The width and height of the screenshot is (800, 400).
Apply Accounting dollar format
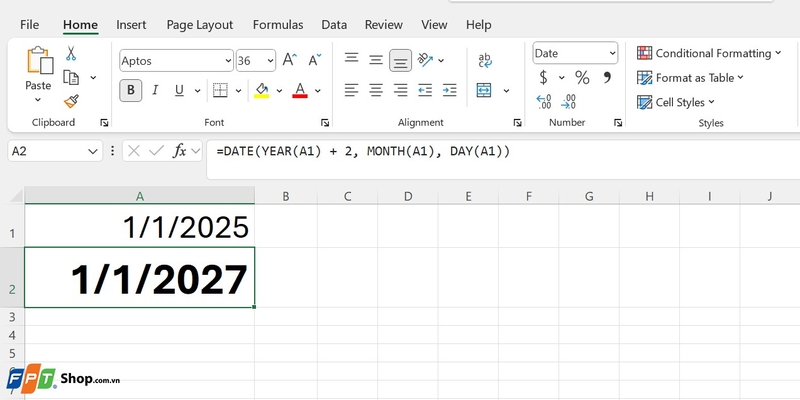tap(544, 78)
